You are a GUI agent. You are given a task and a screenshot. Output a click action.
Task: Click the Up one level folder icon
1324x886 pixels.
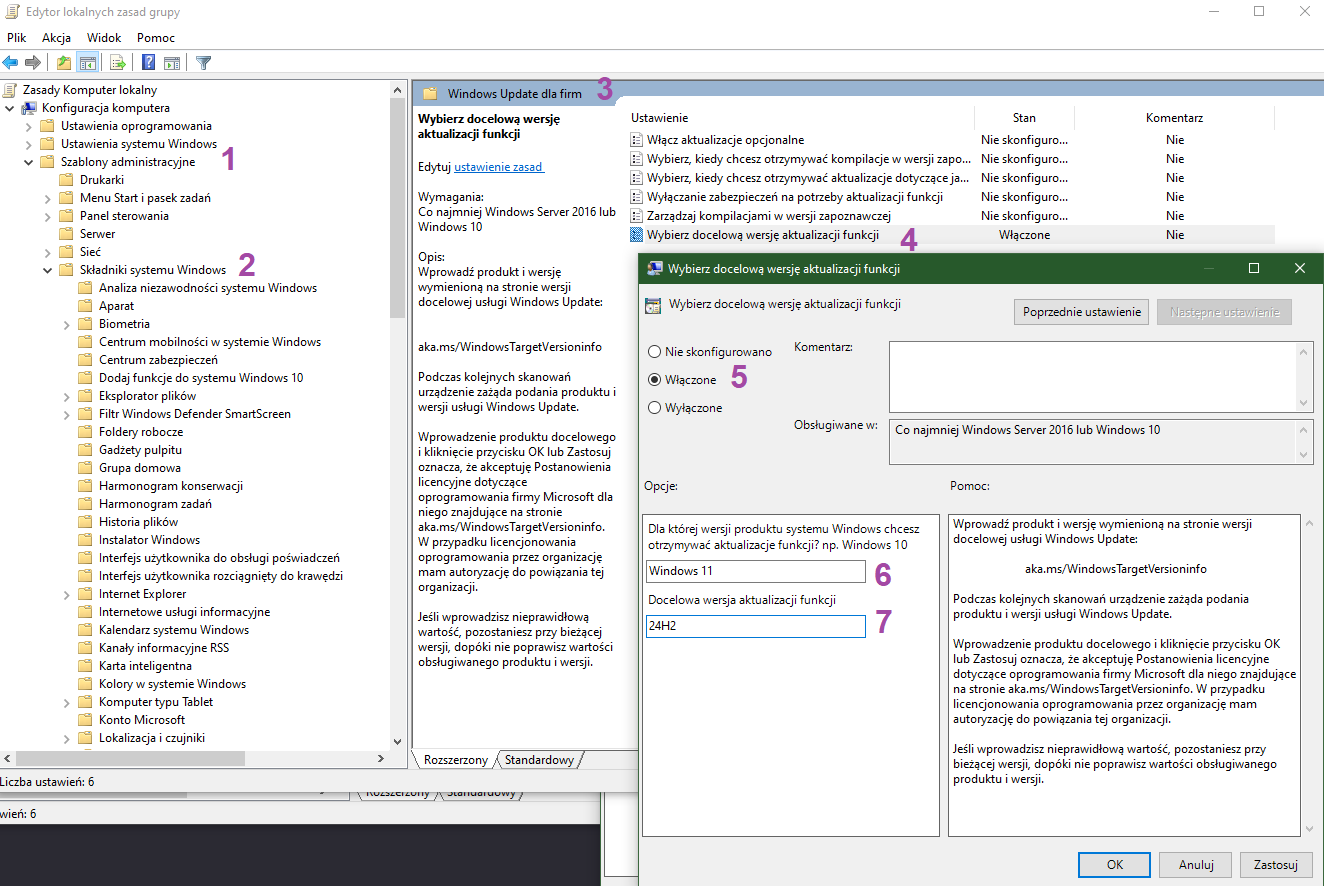tap(64, 63)
